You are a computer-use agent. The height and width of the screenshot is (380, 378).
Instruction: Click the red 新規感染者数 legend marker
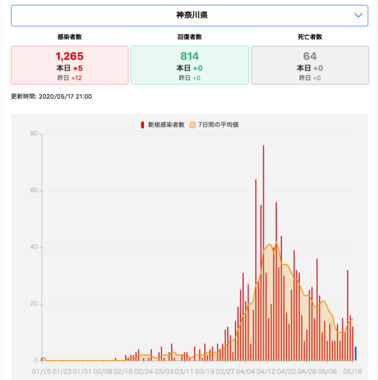pyautogui.click(x=142, y=125)
